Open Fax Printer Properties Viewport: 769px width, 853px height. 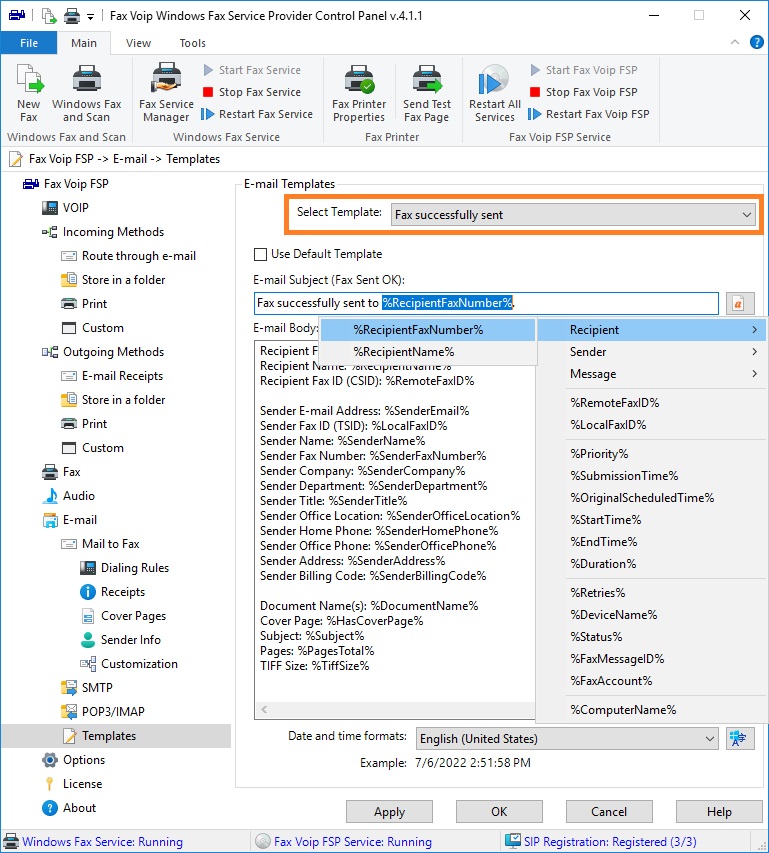359,92
